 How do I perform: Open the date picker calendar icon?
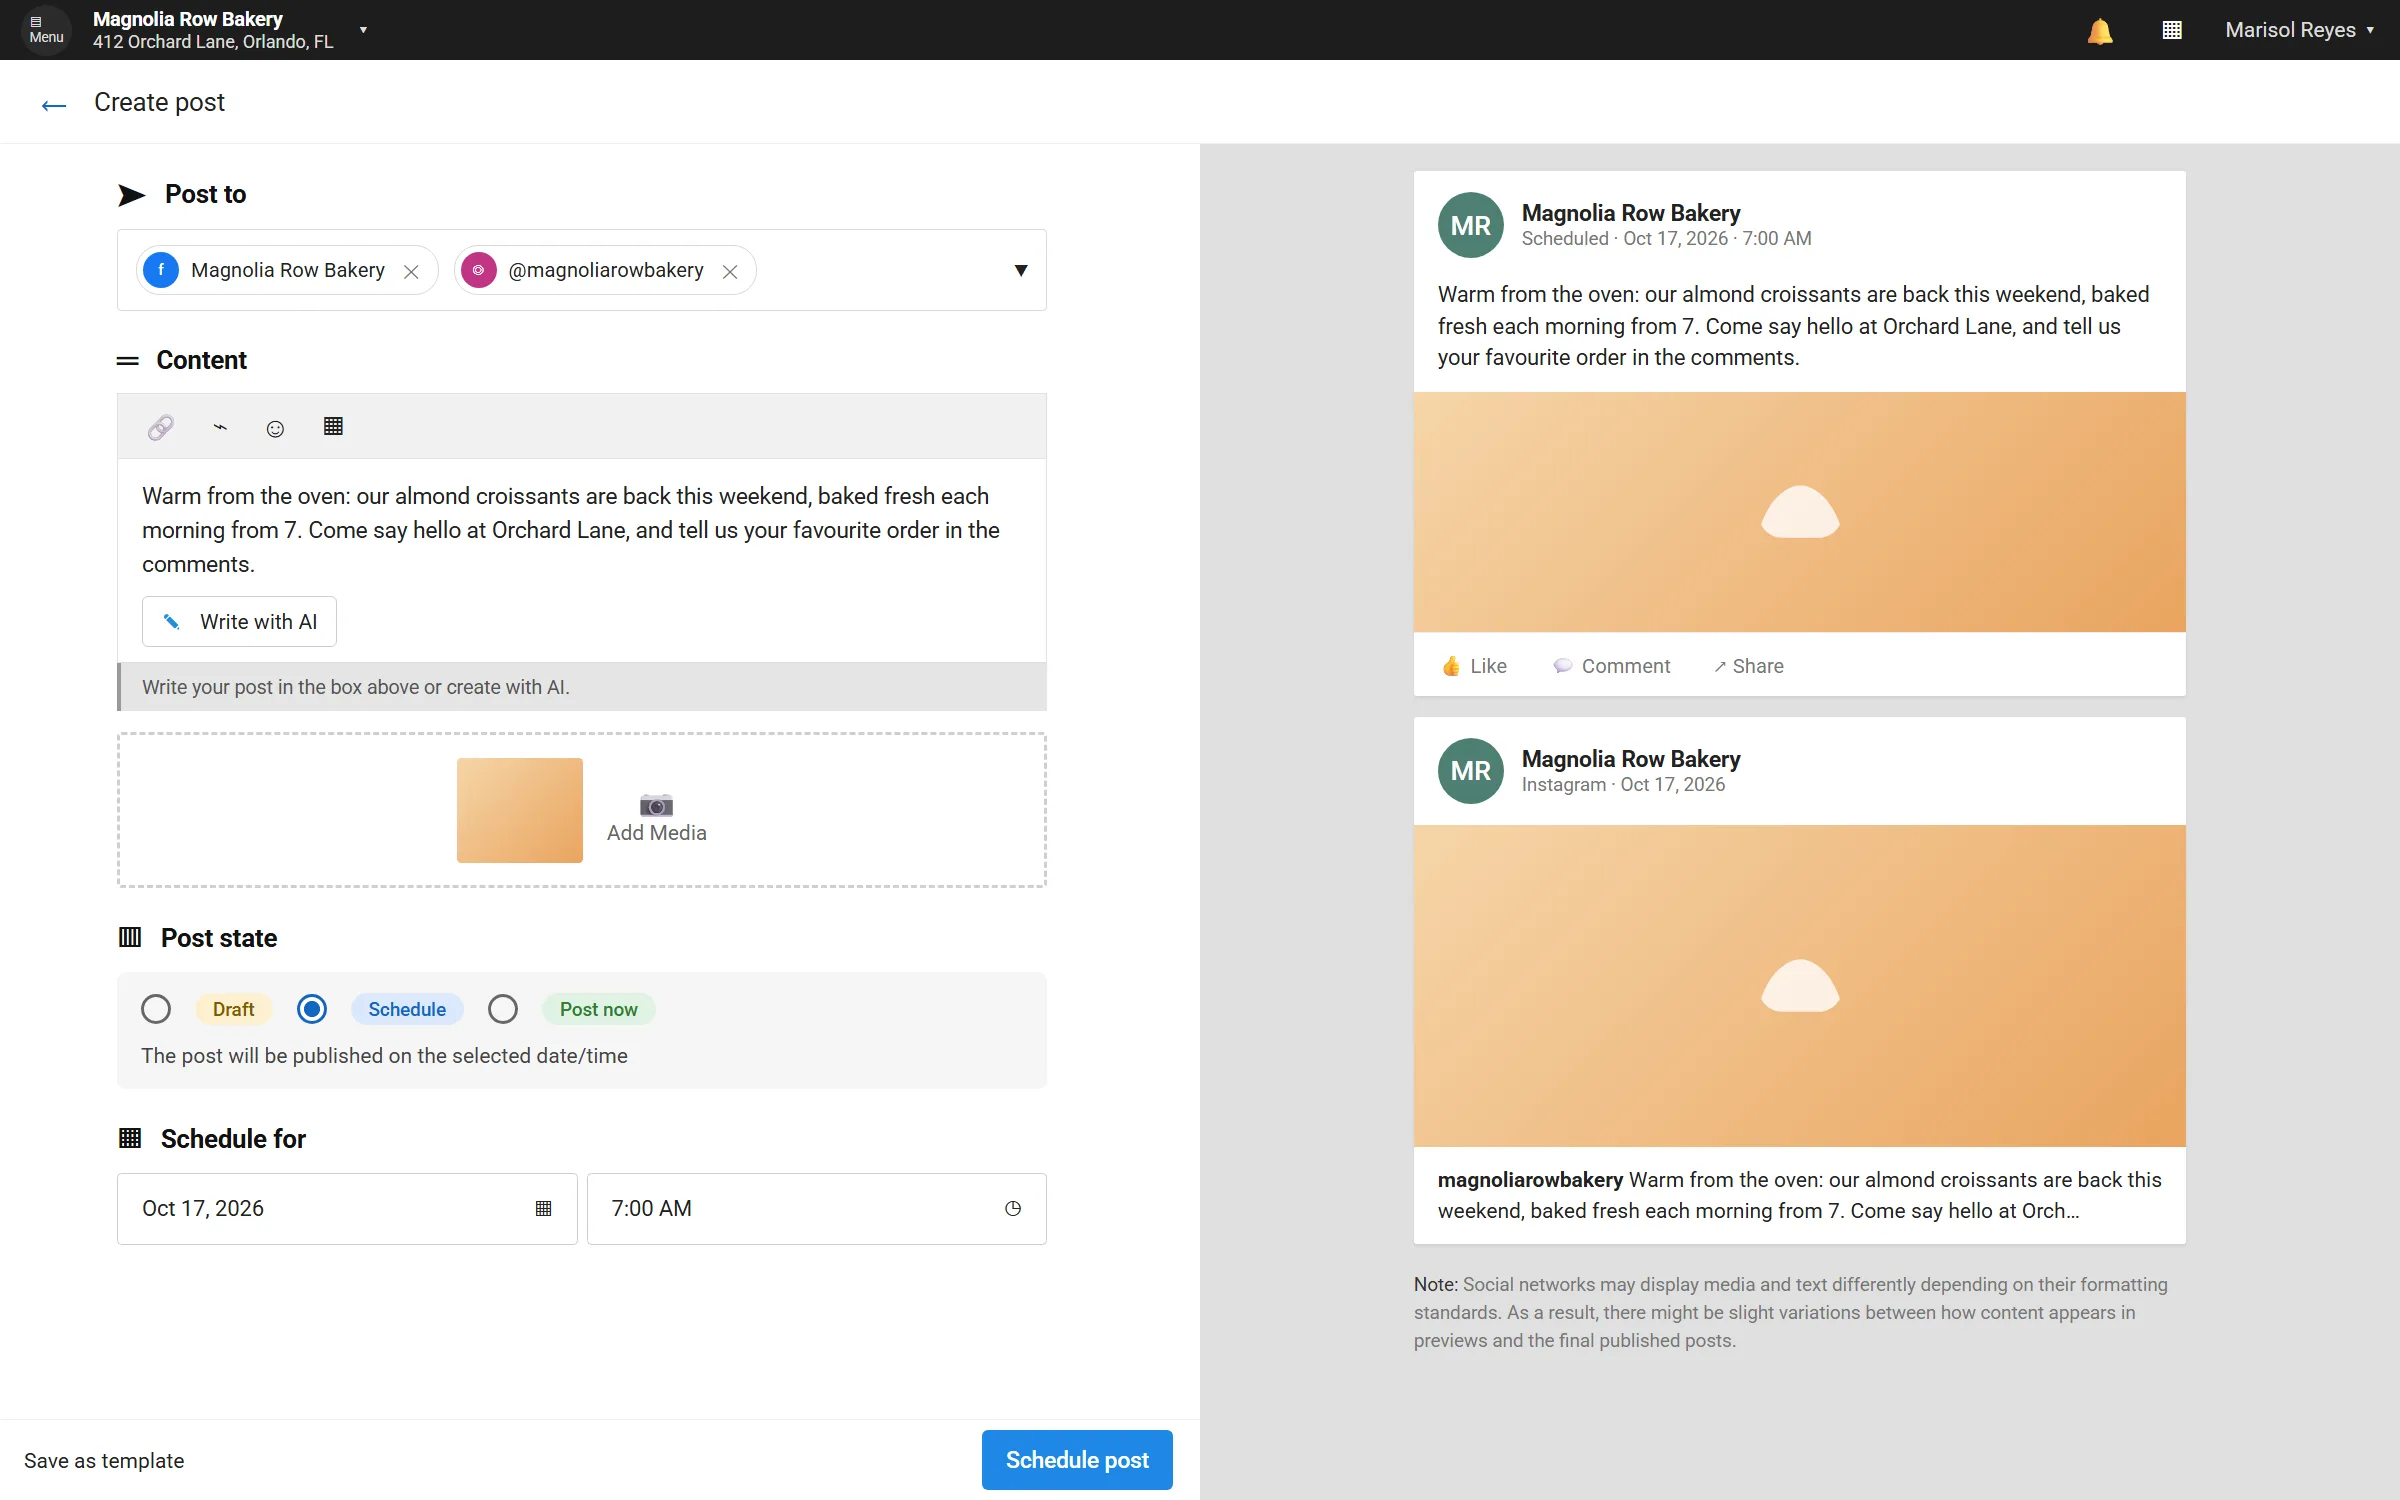pos(543,1208)
